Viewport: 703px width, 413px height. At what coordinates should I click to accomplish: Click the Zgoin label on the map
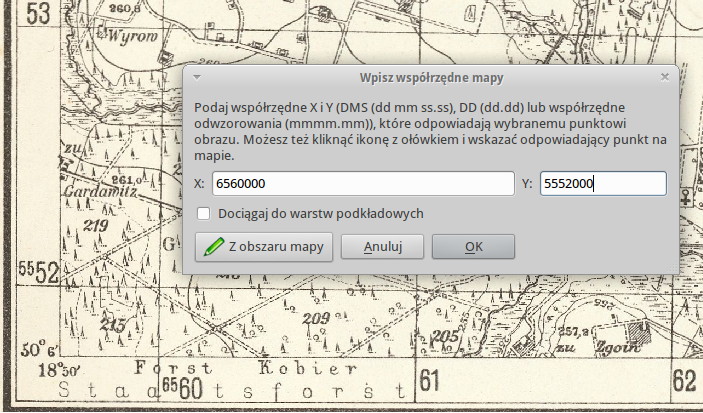pos(618,347)
